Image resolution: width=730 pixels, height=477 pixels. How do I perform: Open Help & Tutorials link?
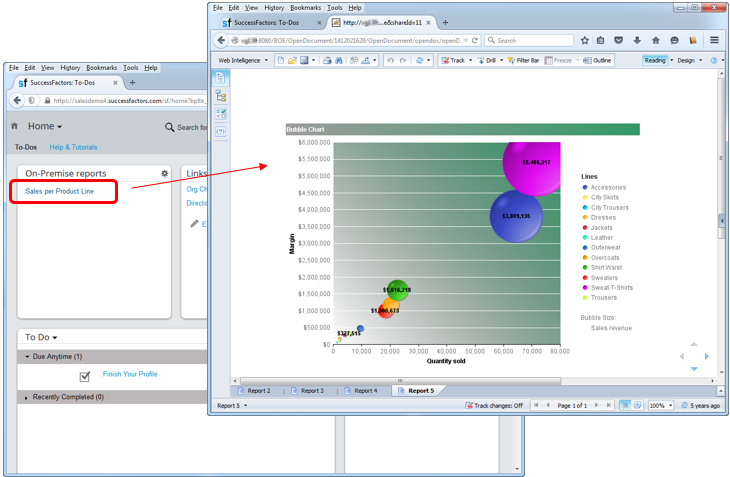tap(73, 147)
